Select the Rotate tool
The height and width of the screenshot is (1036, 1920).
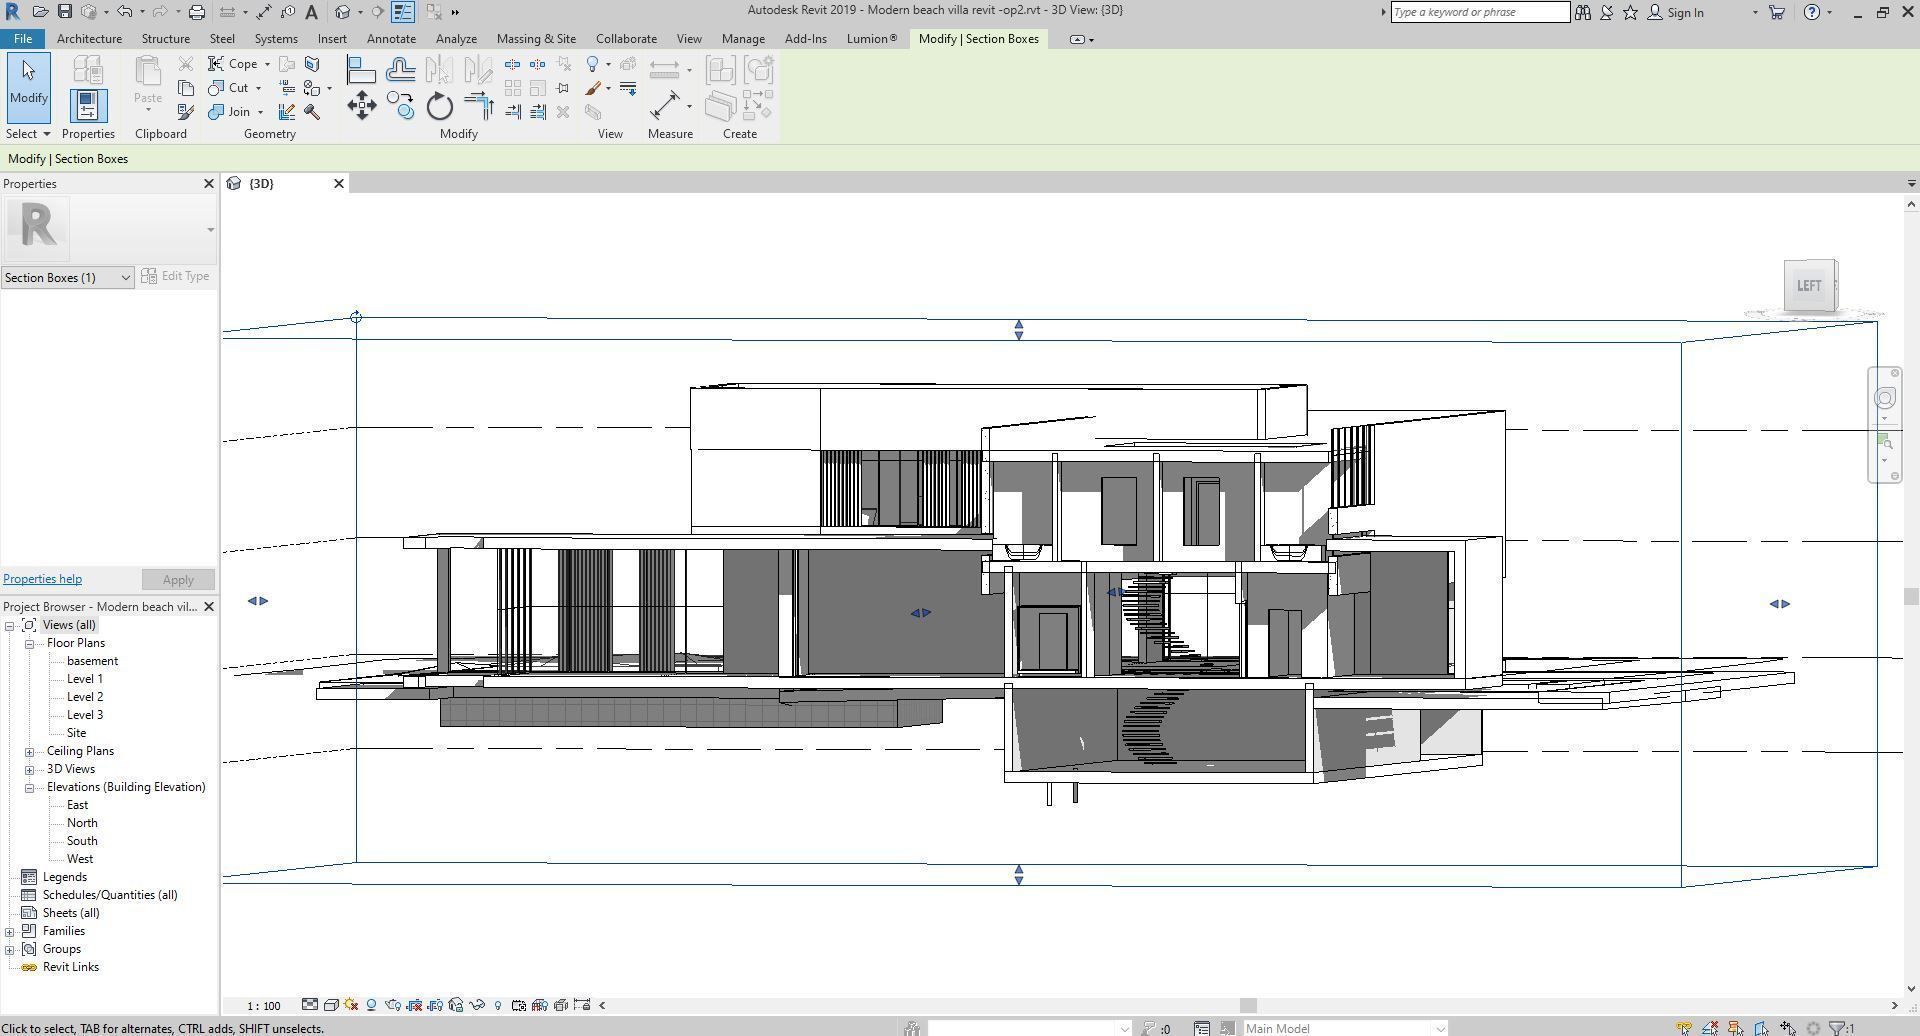[x=440, y=106]
